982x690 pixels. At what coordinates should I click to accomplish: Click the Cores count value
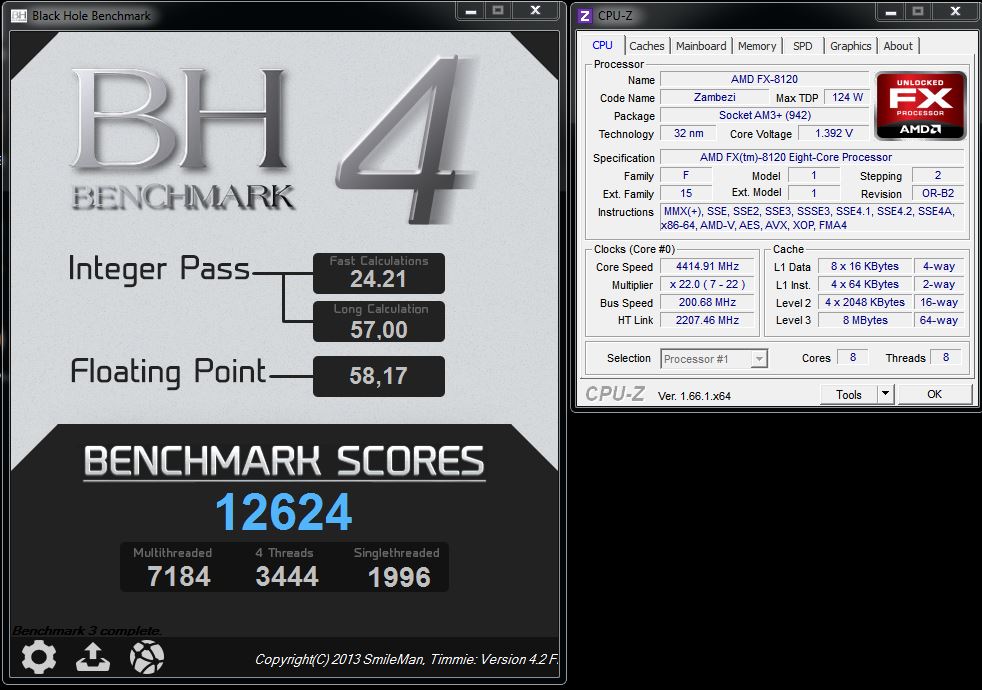point(852,358)
